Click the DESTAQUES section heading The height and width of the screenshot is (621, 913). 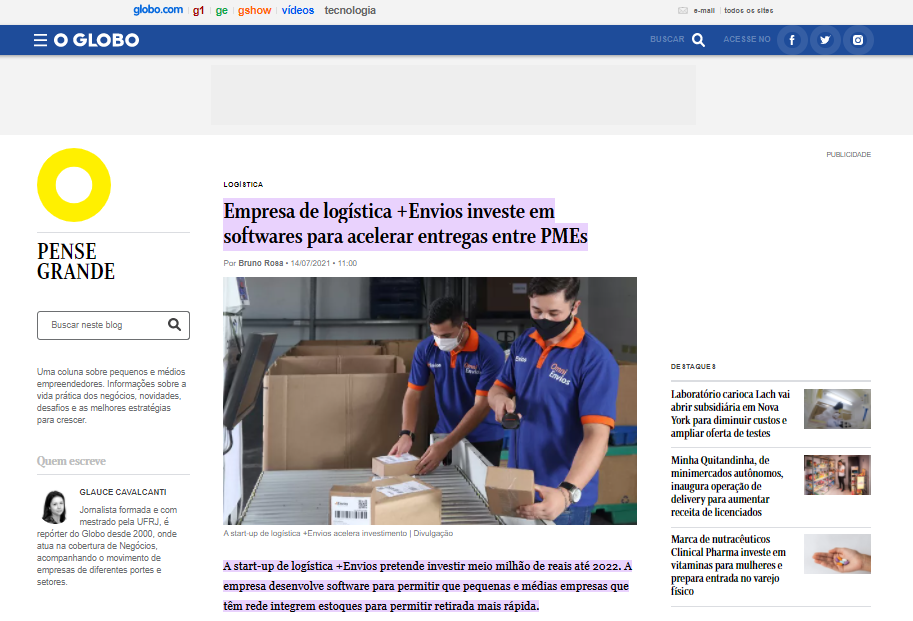tap(693, 367)
